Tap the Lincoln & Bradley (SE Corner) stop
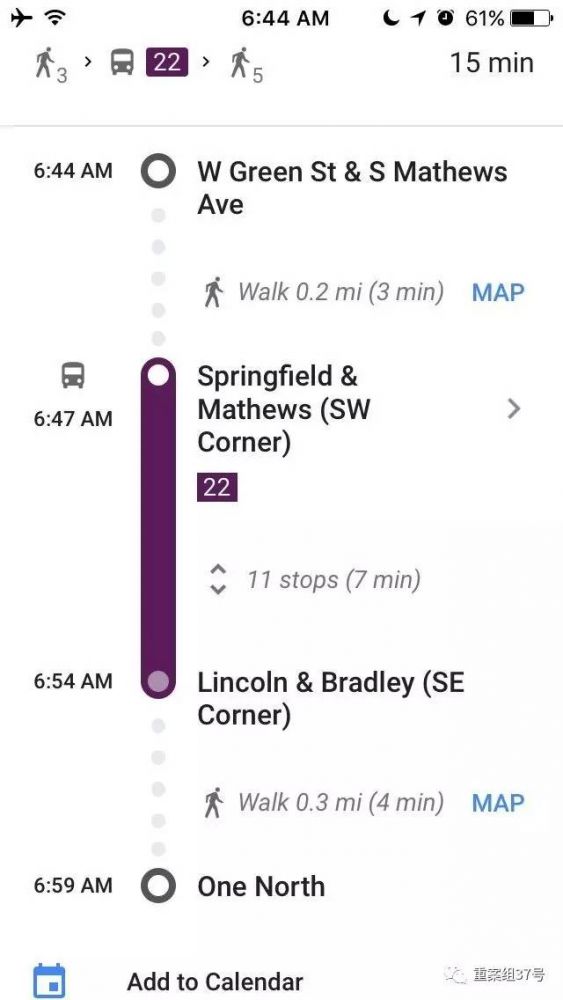The height and width of the screenshot is (1000, 563). click(x=331, y=698)
